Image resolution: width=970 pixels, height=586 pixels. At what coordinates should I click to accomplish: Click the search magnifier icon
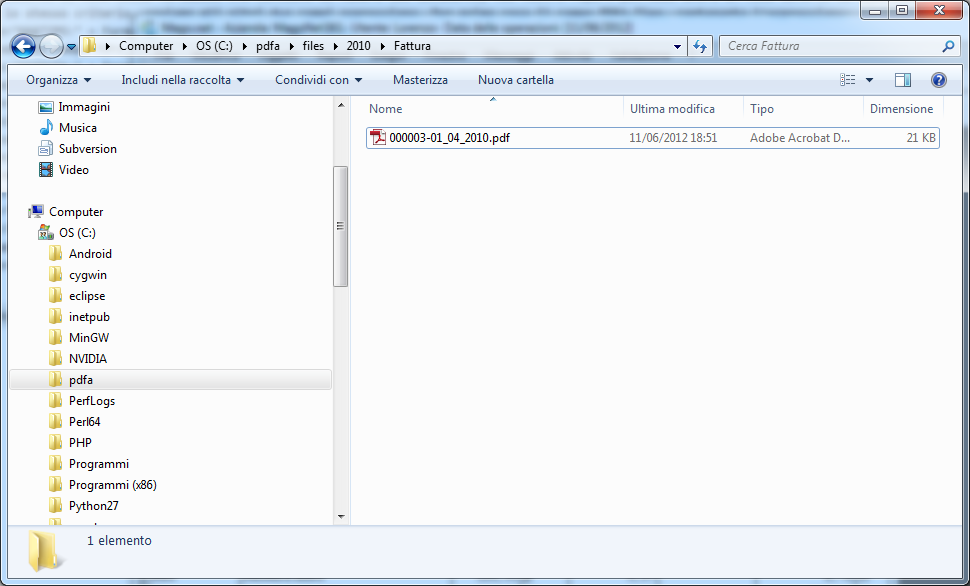pos(948,46)
